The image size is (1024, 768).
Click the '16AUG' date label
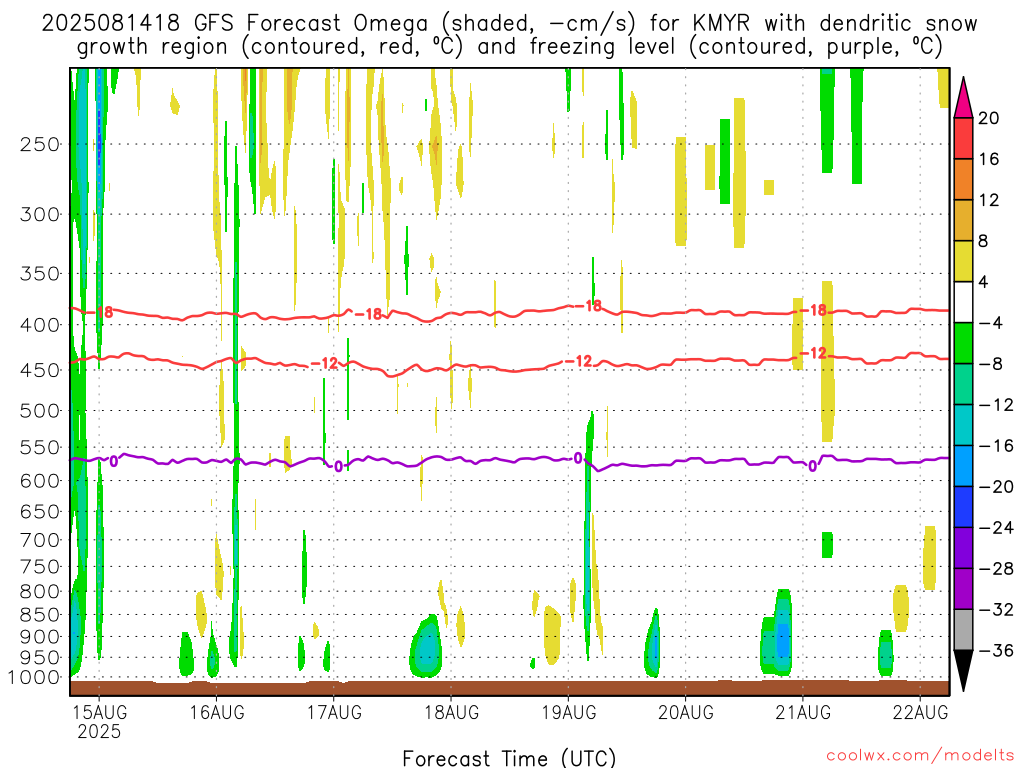pos(217,712)
